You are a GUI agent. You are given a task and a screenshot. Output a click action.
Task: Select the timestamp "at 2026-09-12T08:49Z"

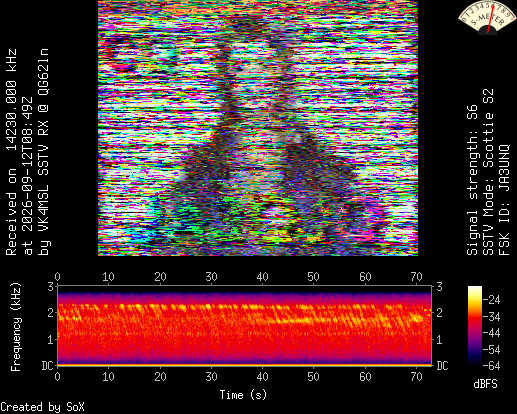(x=27, y=176)
